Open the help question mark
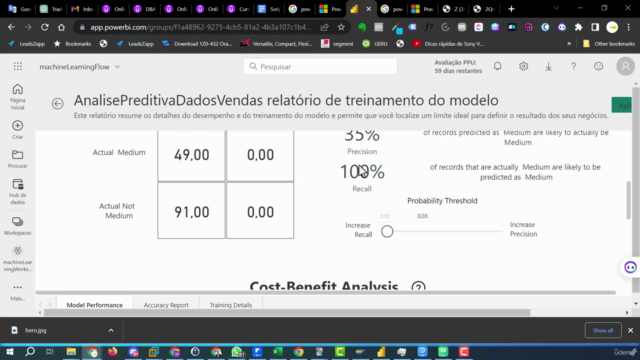 573,66
